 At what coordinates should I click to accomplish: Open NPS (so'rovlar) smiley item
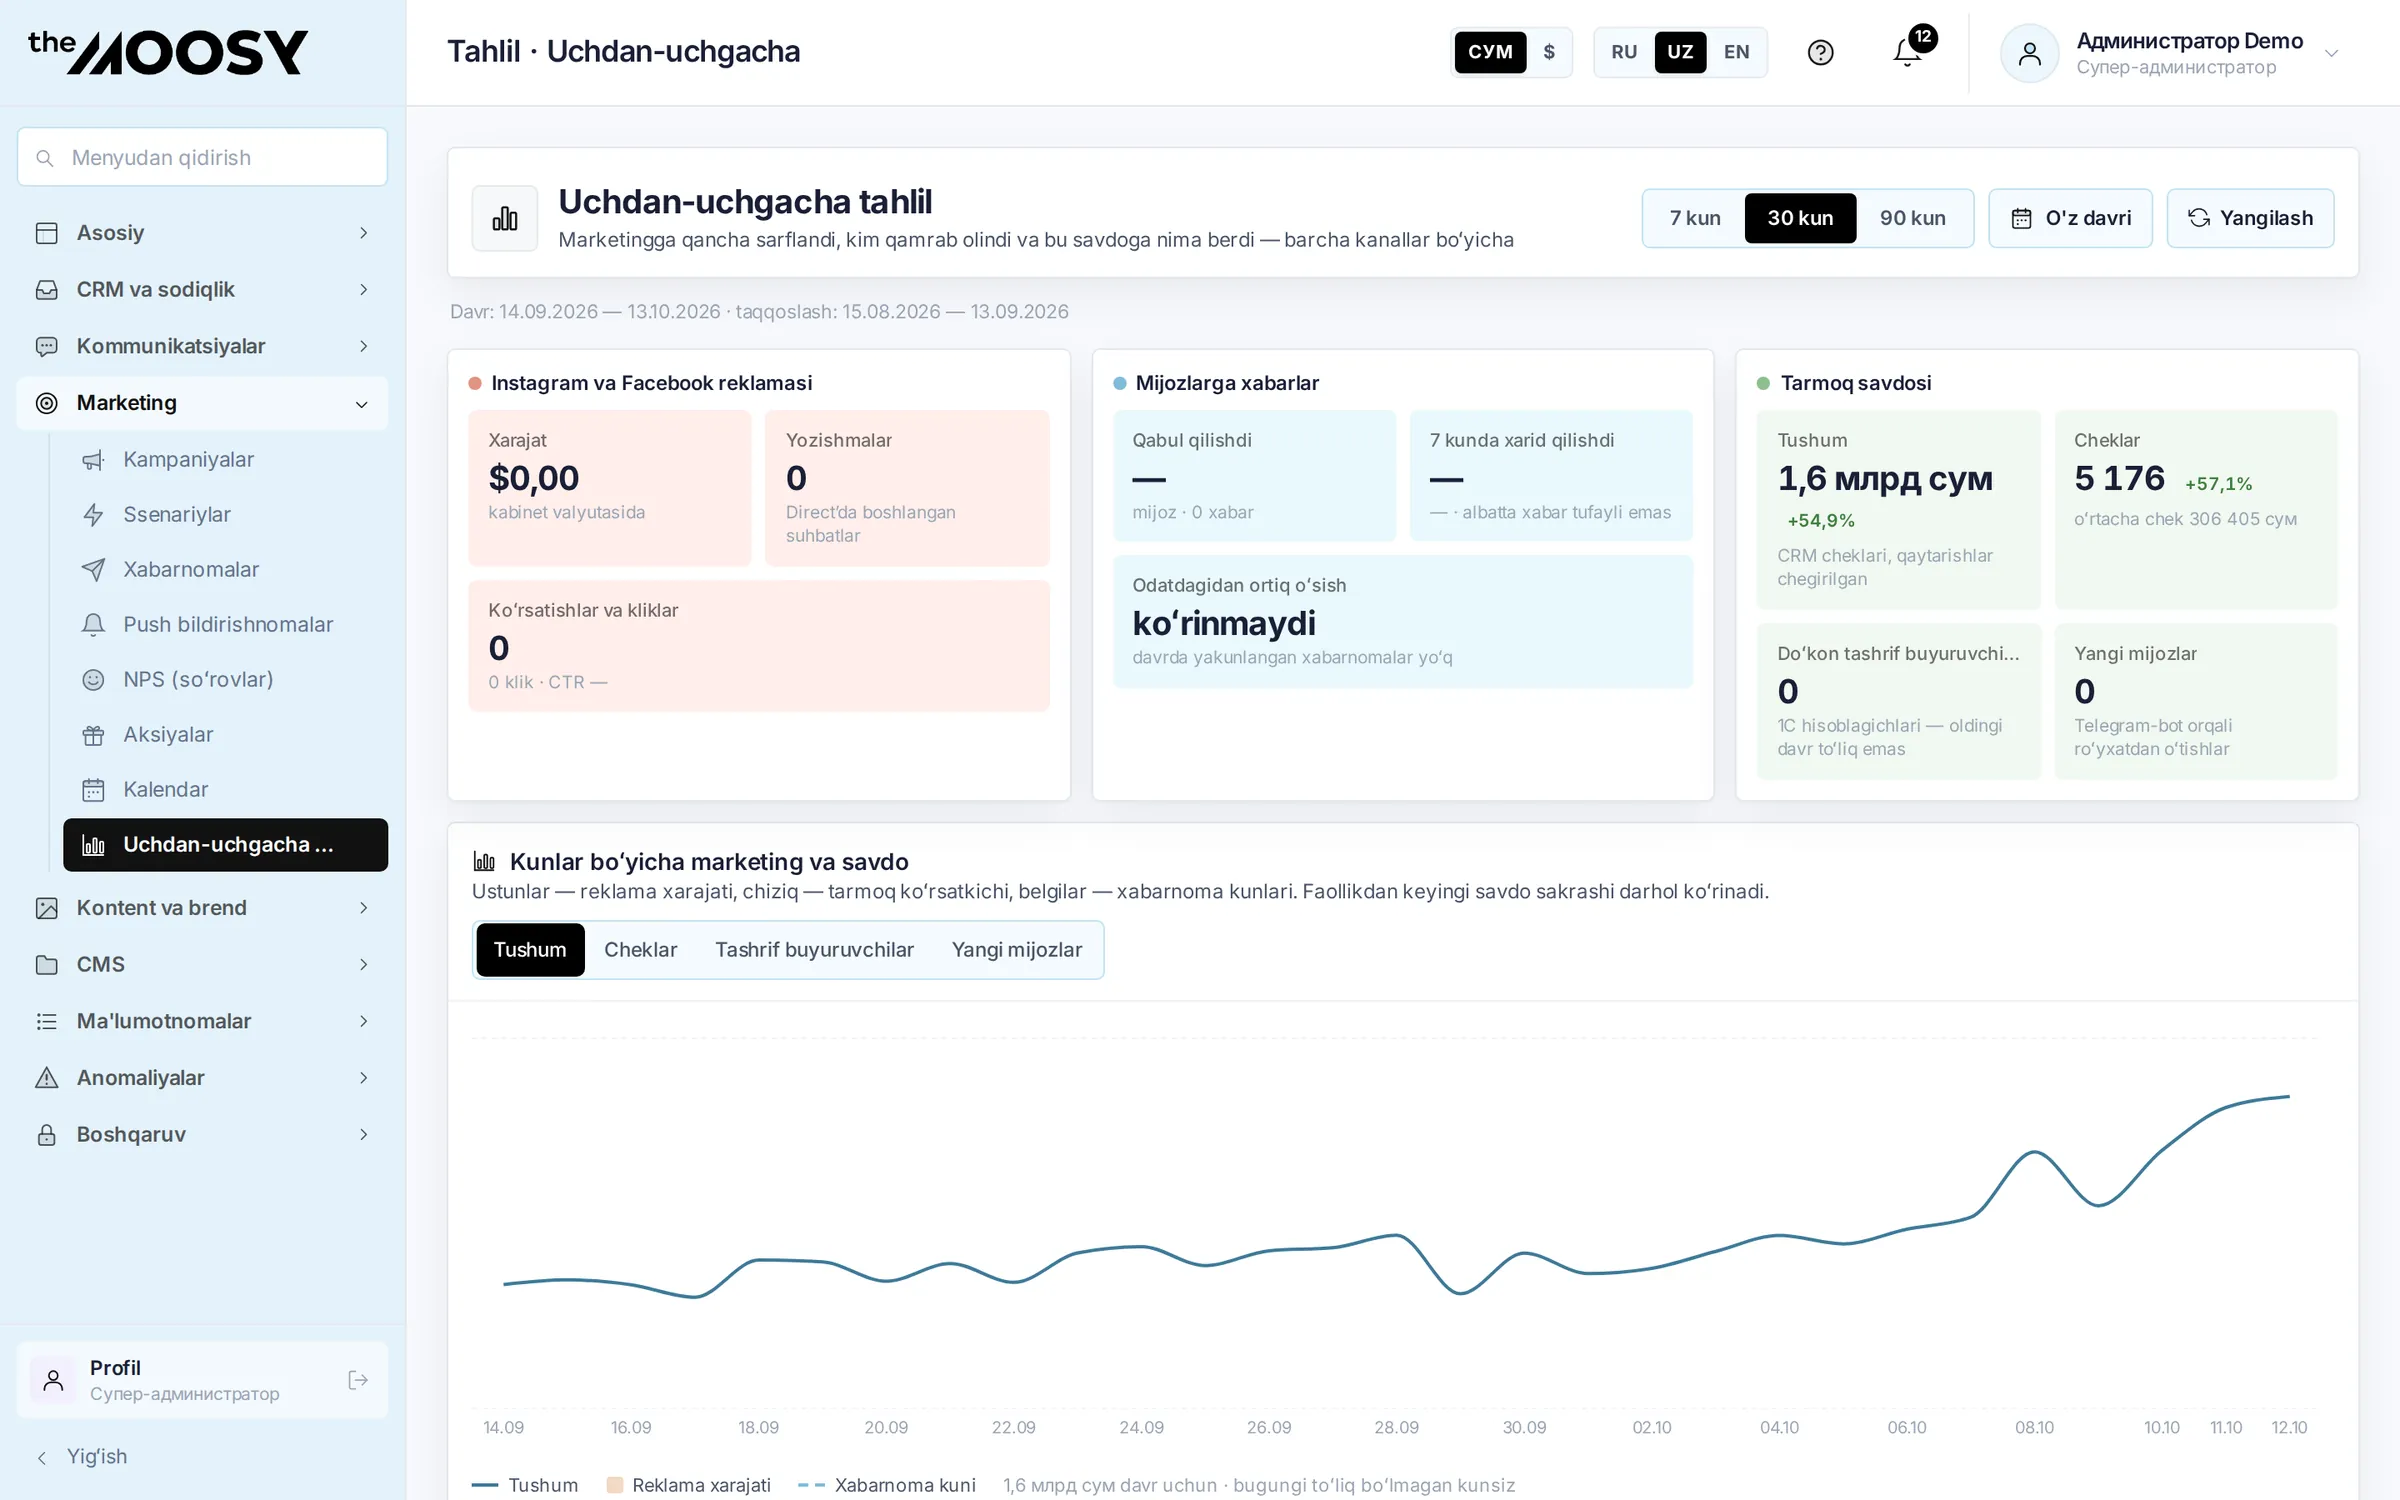click(225, 679)
